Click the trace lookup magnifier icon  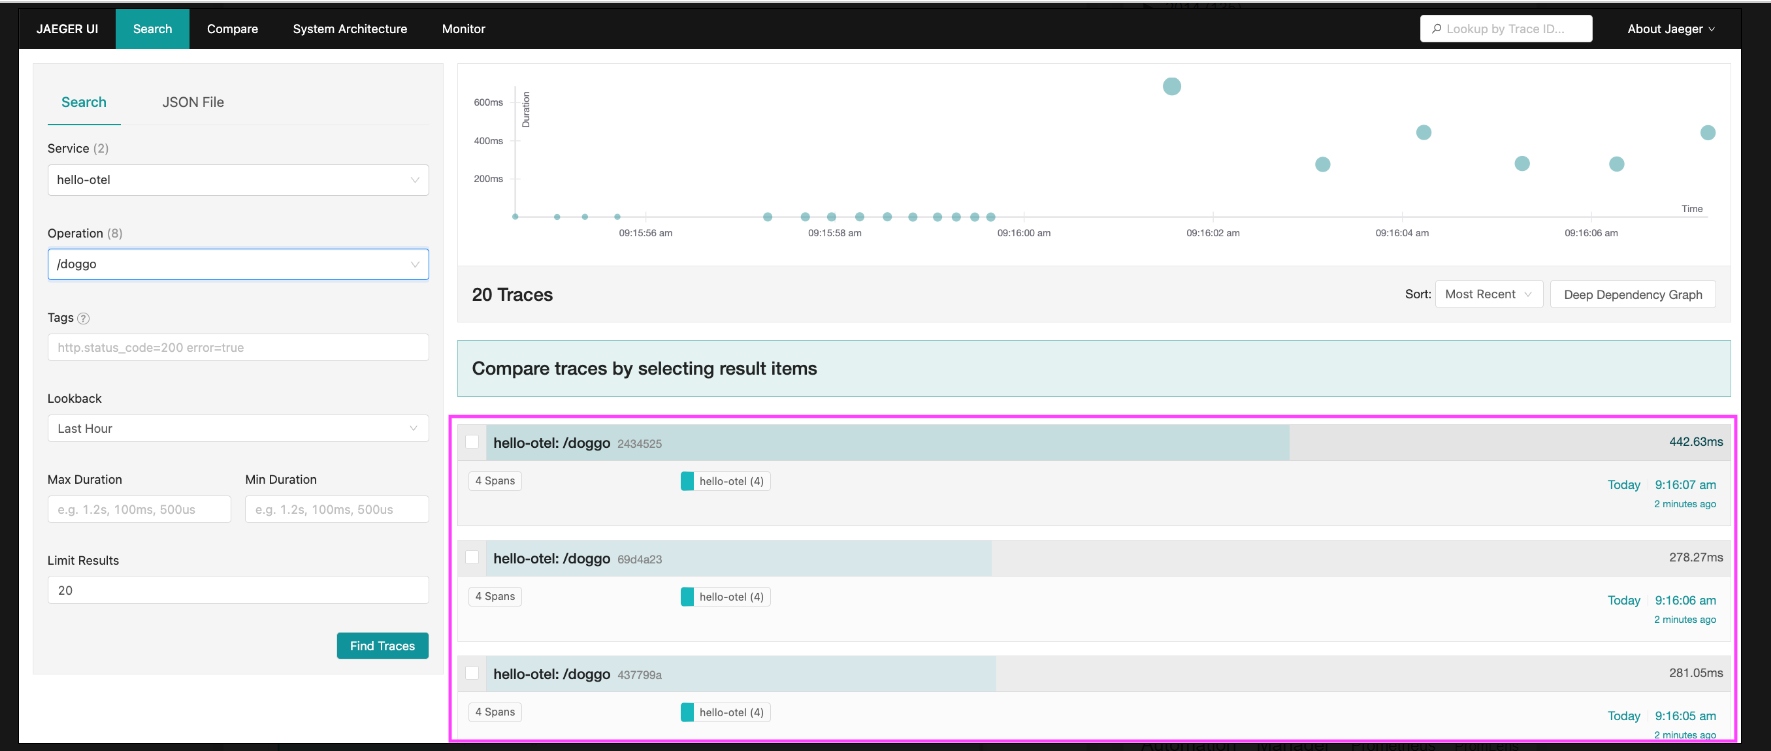(1437, 29)
